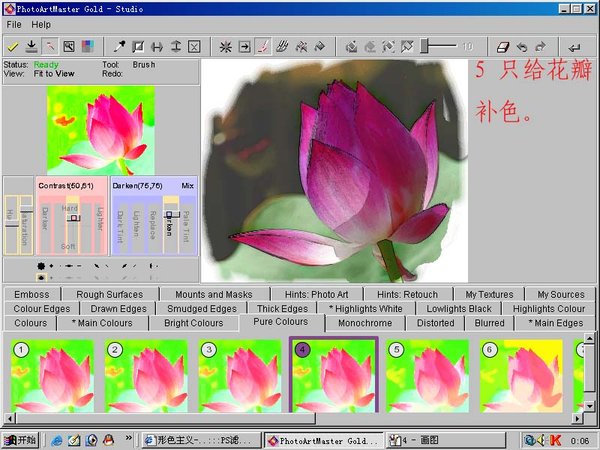The height and width of the screenshot is (450, 600).
Task: Choose the largest round brush shape
Action: coord(41,266)
